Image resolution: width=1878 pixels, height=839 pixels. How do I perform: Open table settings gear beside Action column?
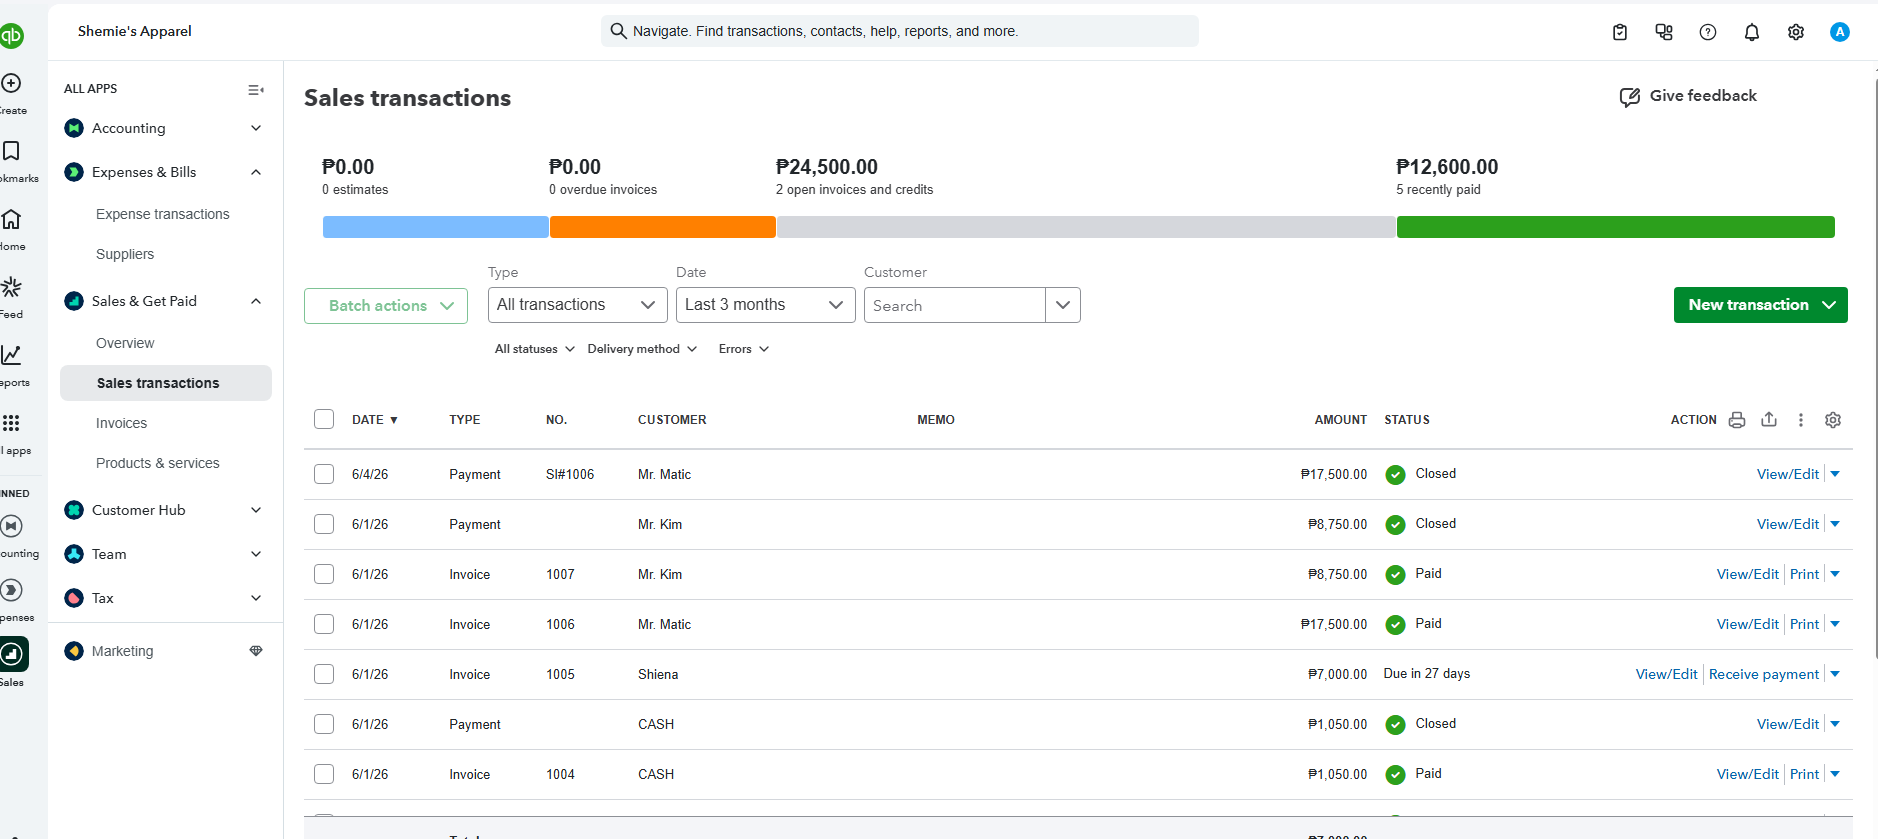click(1832, 420)
